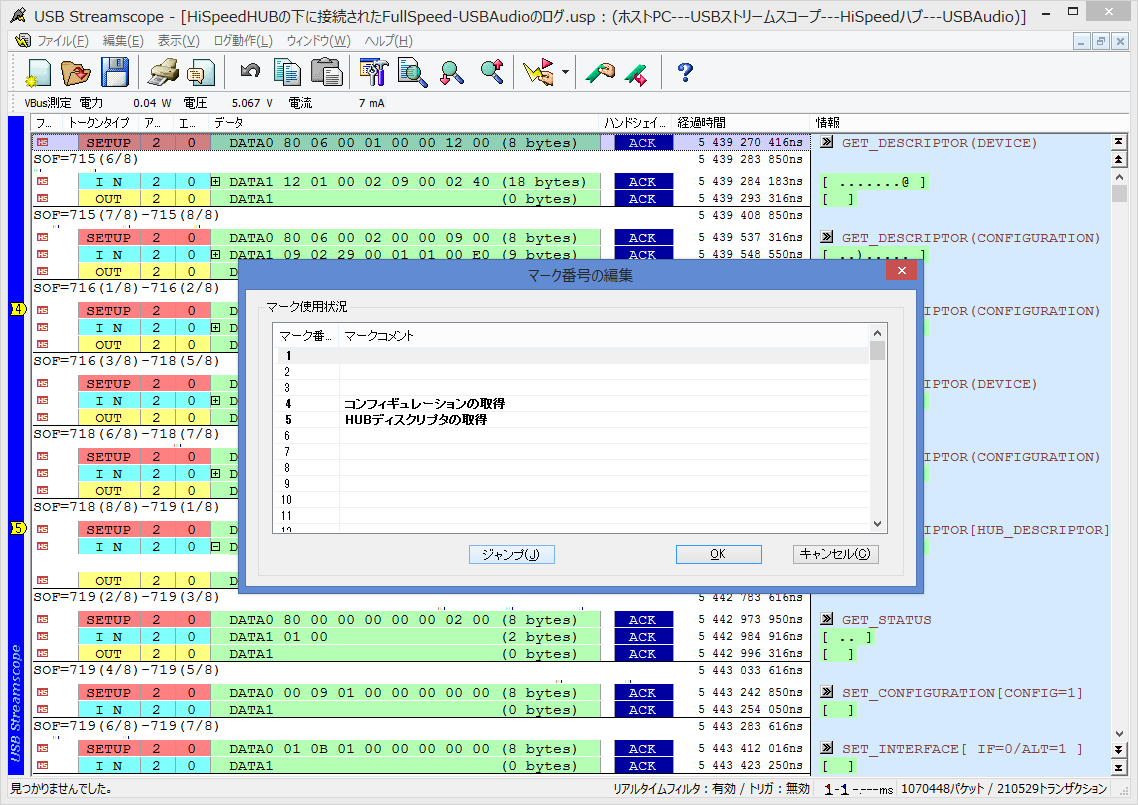Click the マークコメント column header in dialog
This screenshot has width=1138, height=805.
coord(603,335)
